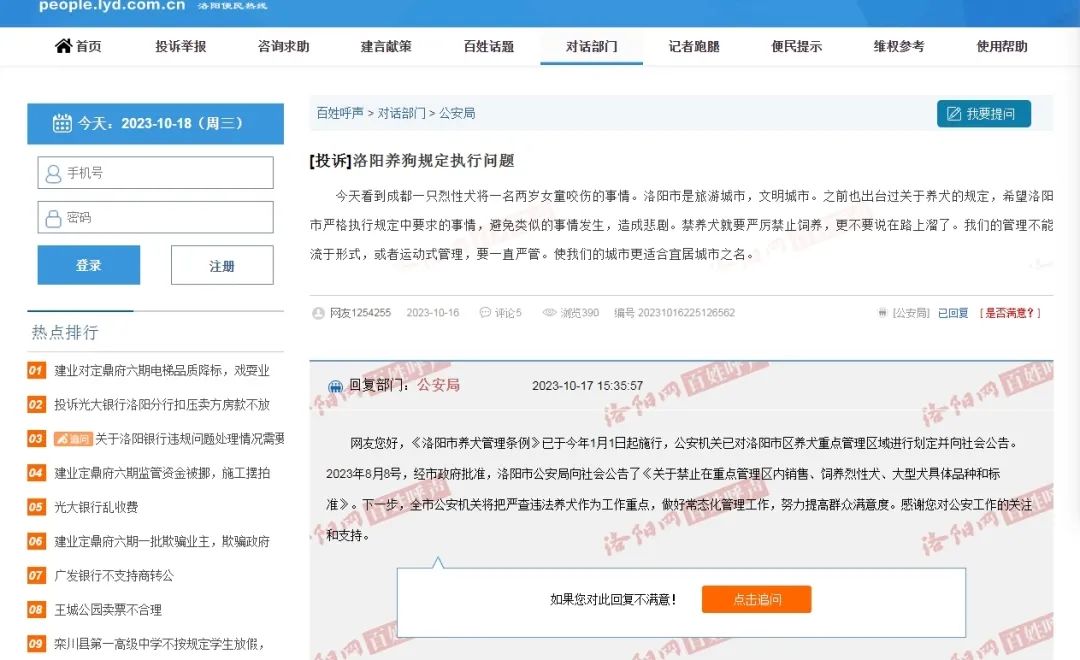Image resolution: width=1080 pixels, height=660 pixels.
Task: Click the 04 rank badge
Action: click(36, 473)
